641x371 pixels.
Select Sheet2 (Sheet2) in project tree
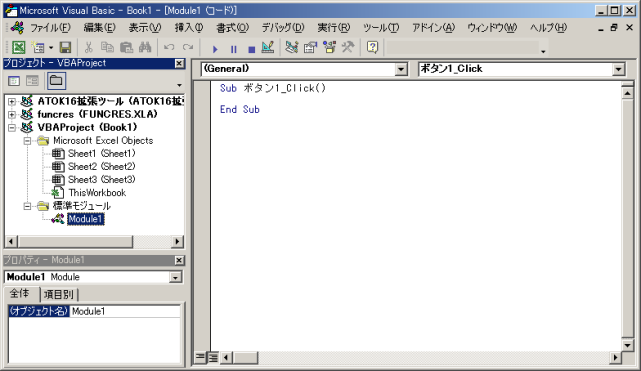(101, 167)
